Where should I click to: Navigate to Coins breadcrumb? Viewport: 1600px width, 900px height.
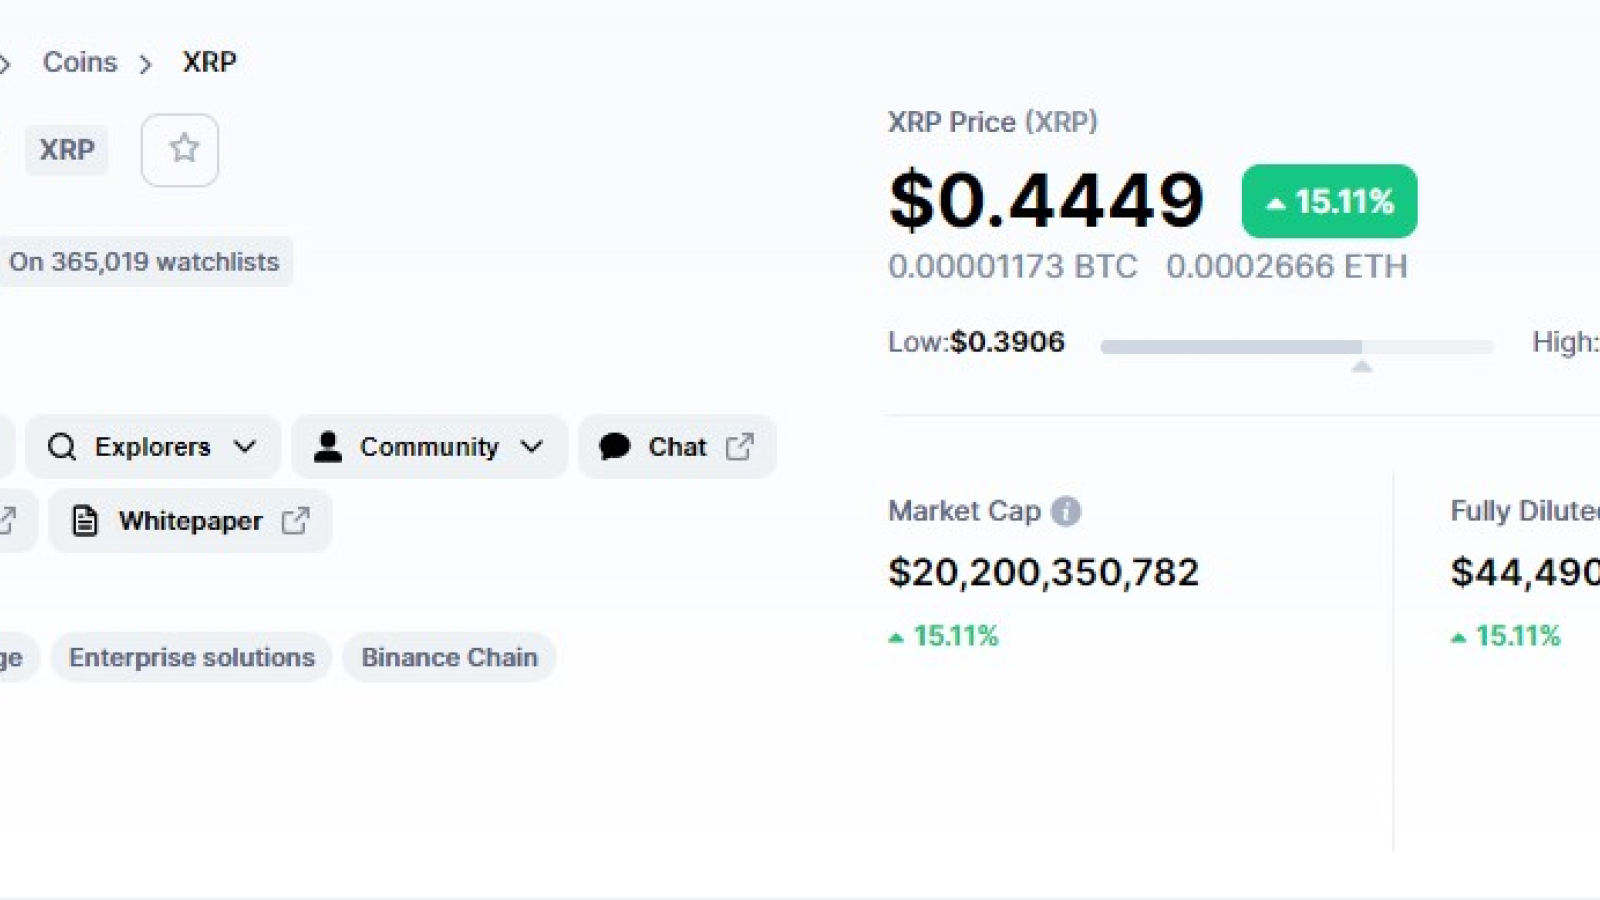pos(80,62)
